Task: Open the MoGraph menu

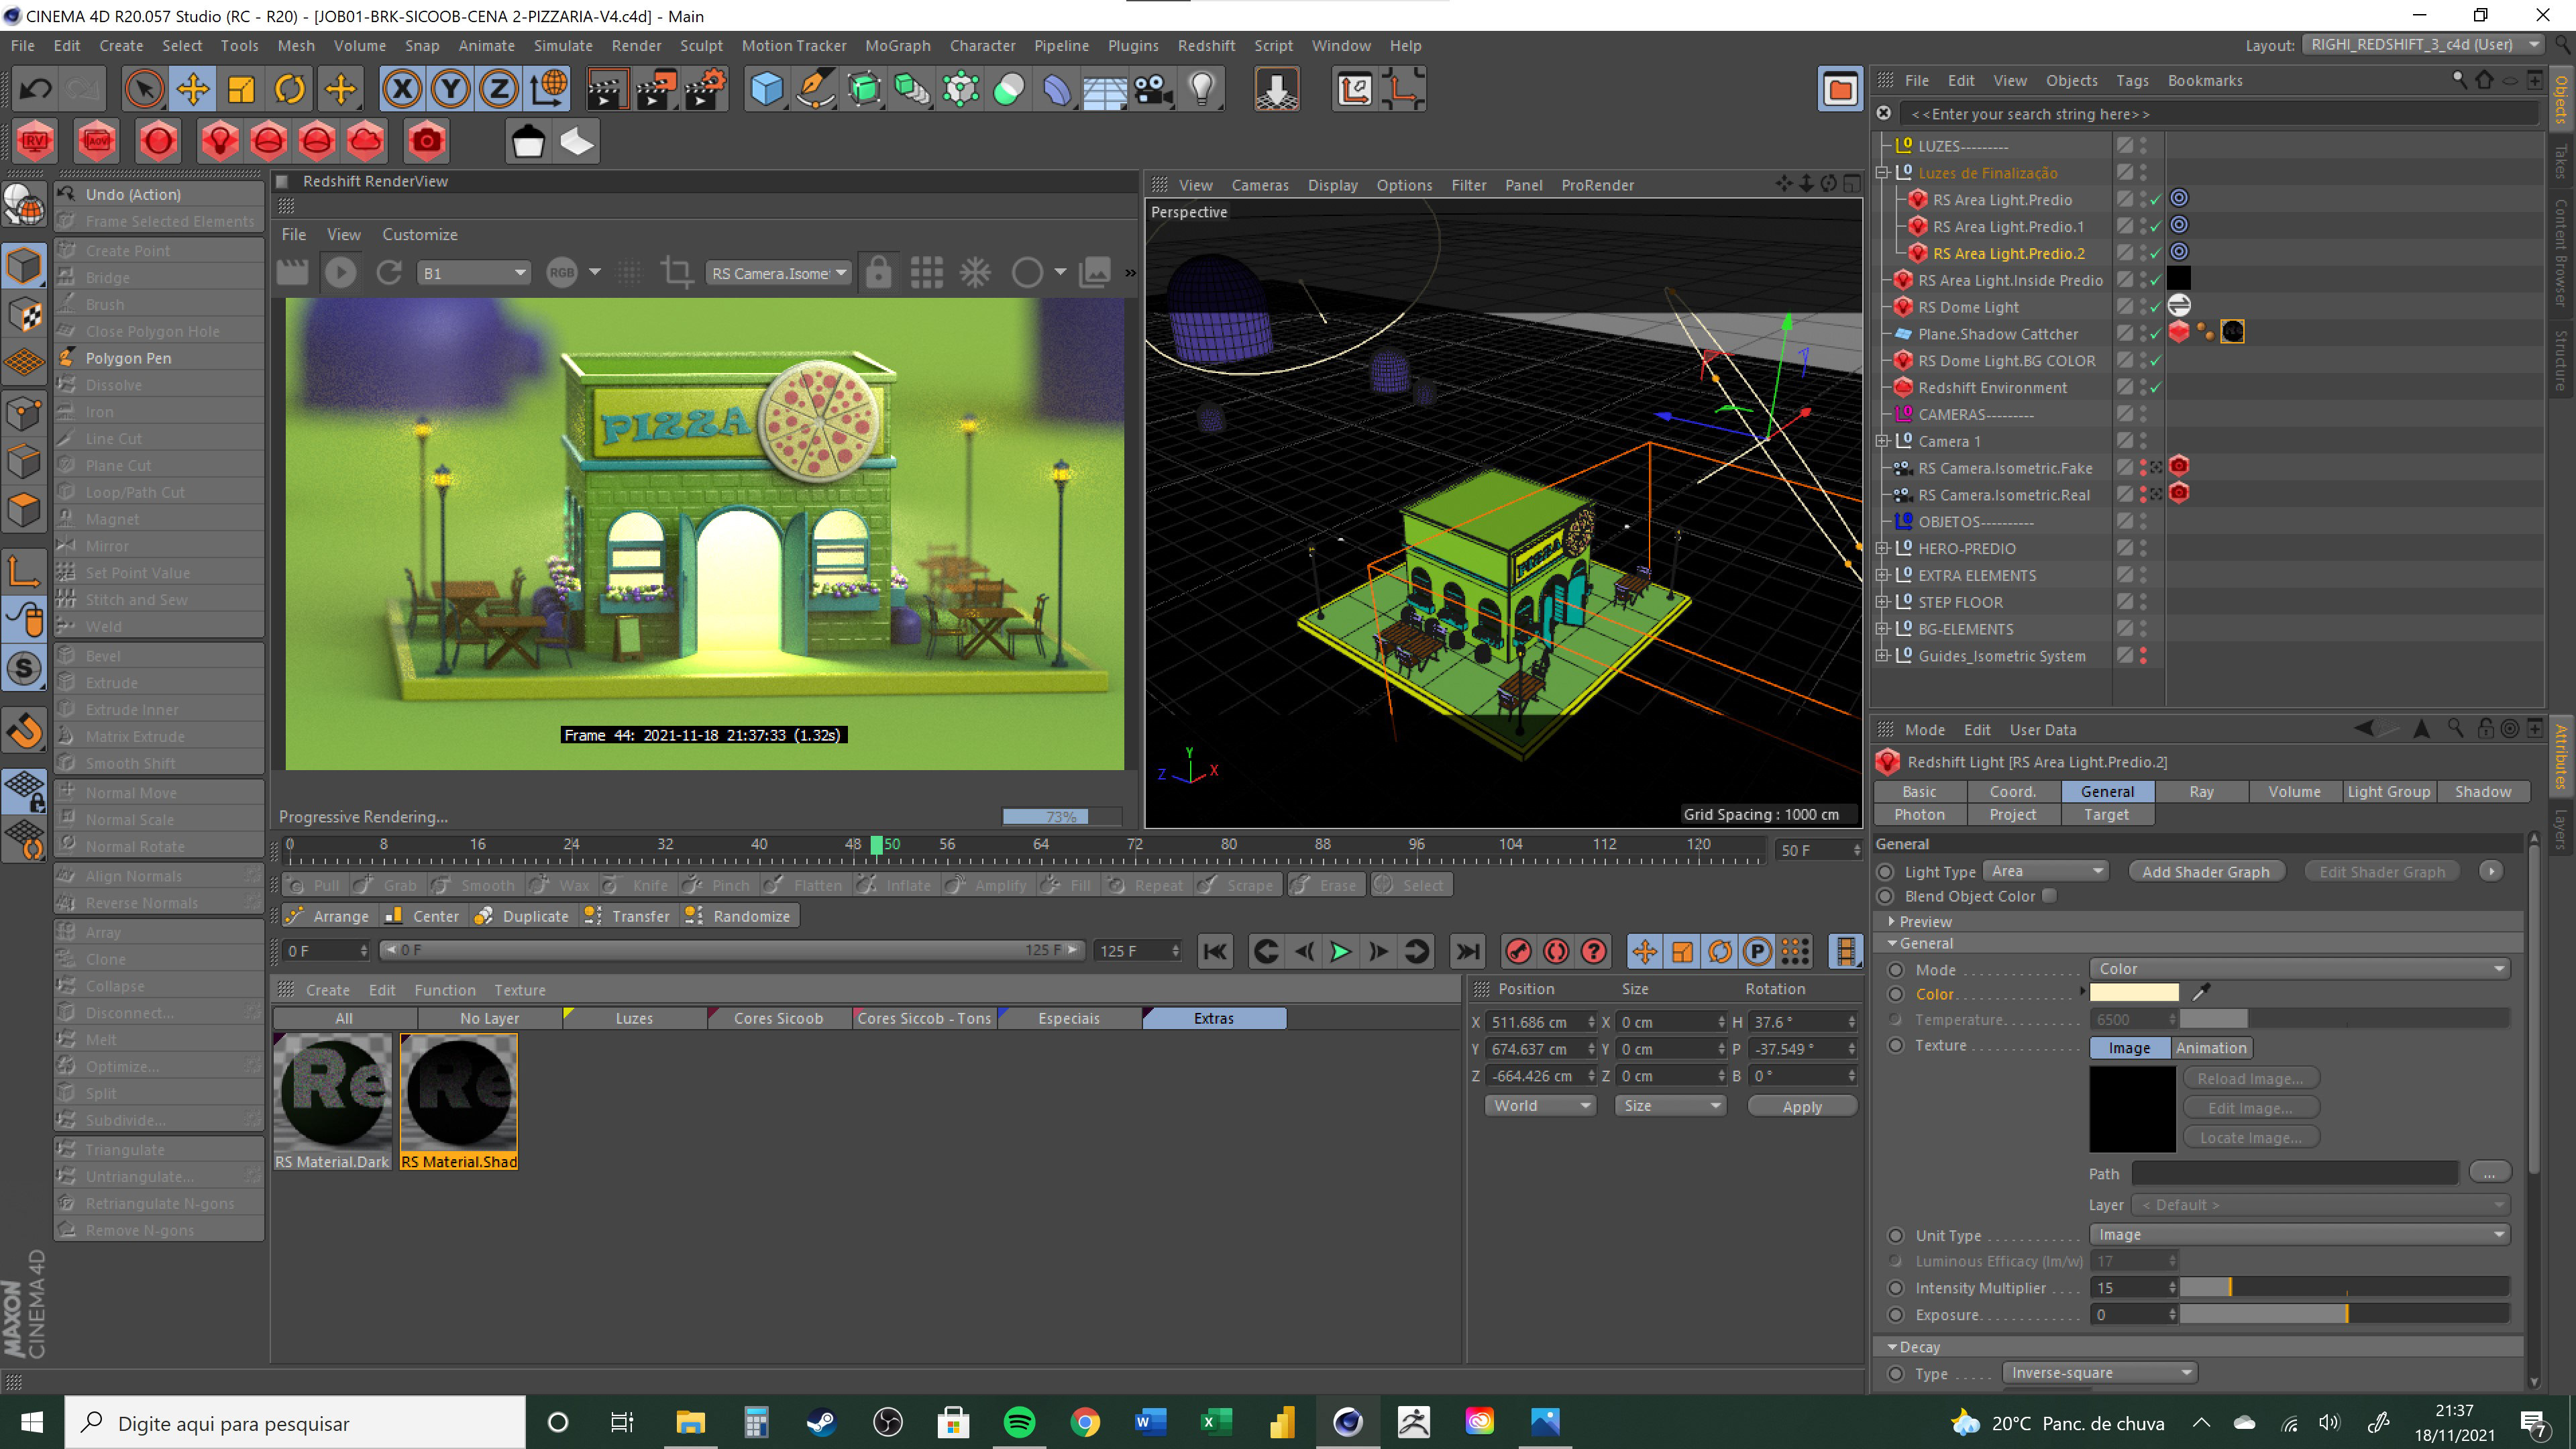Action: point(897,45)
